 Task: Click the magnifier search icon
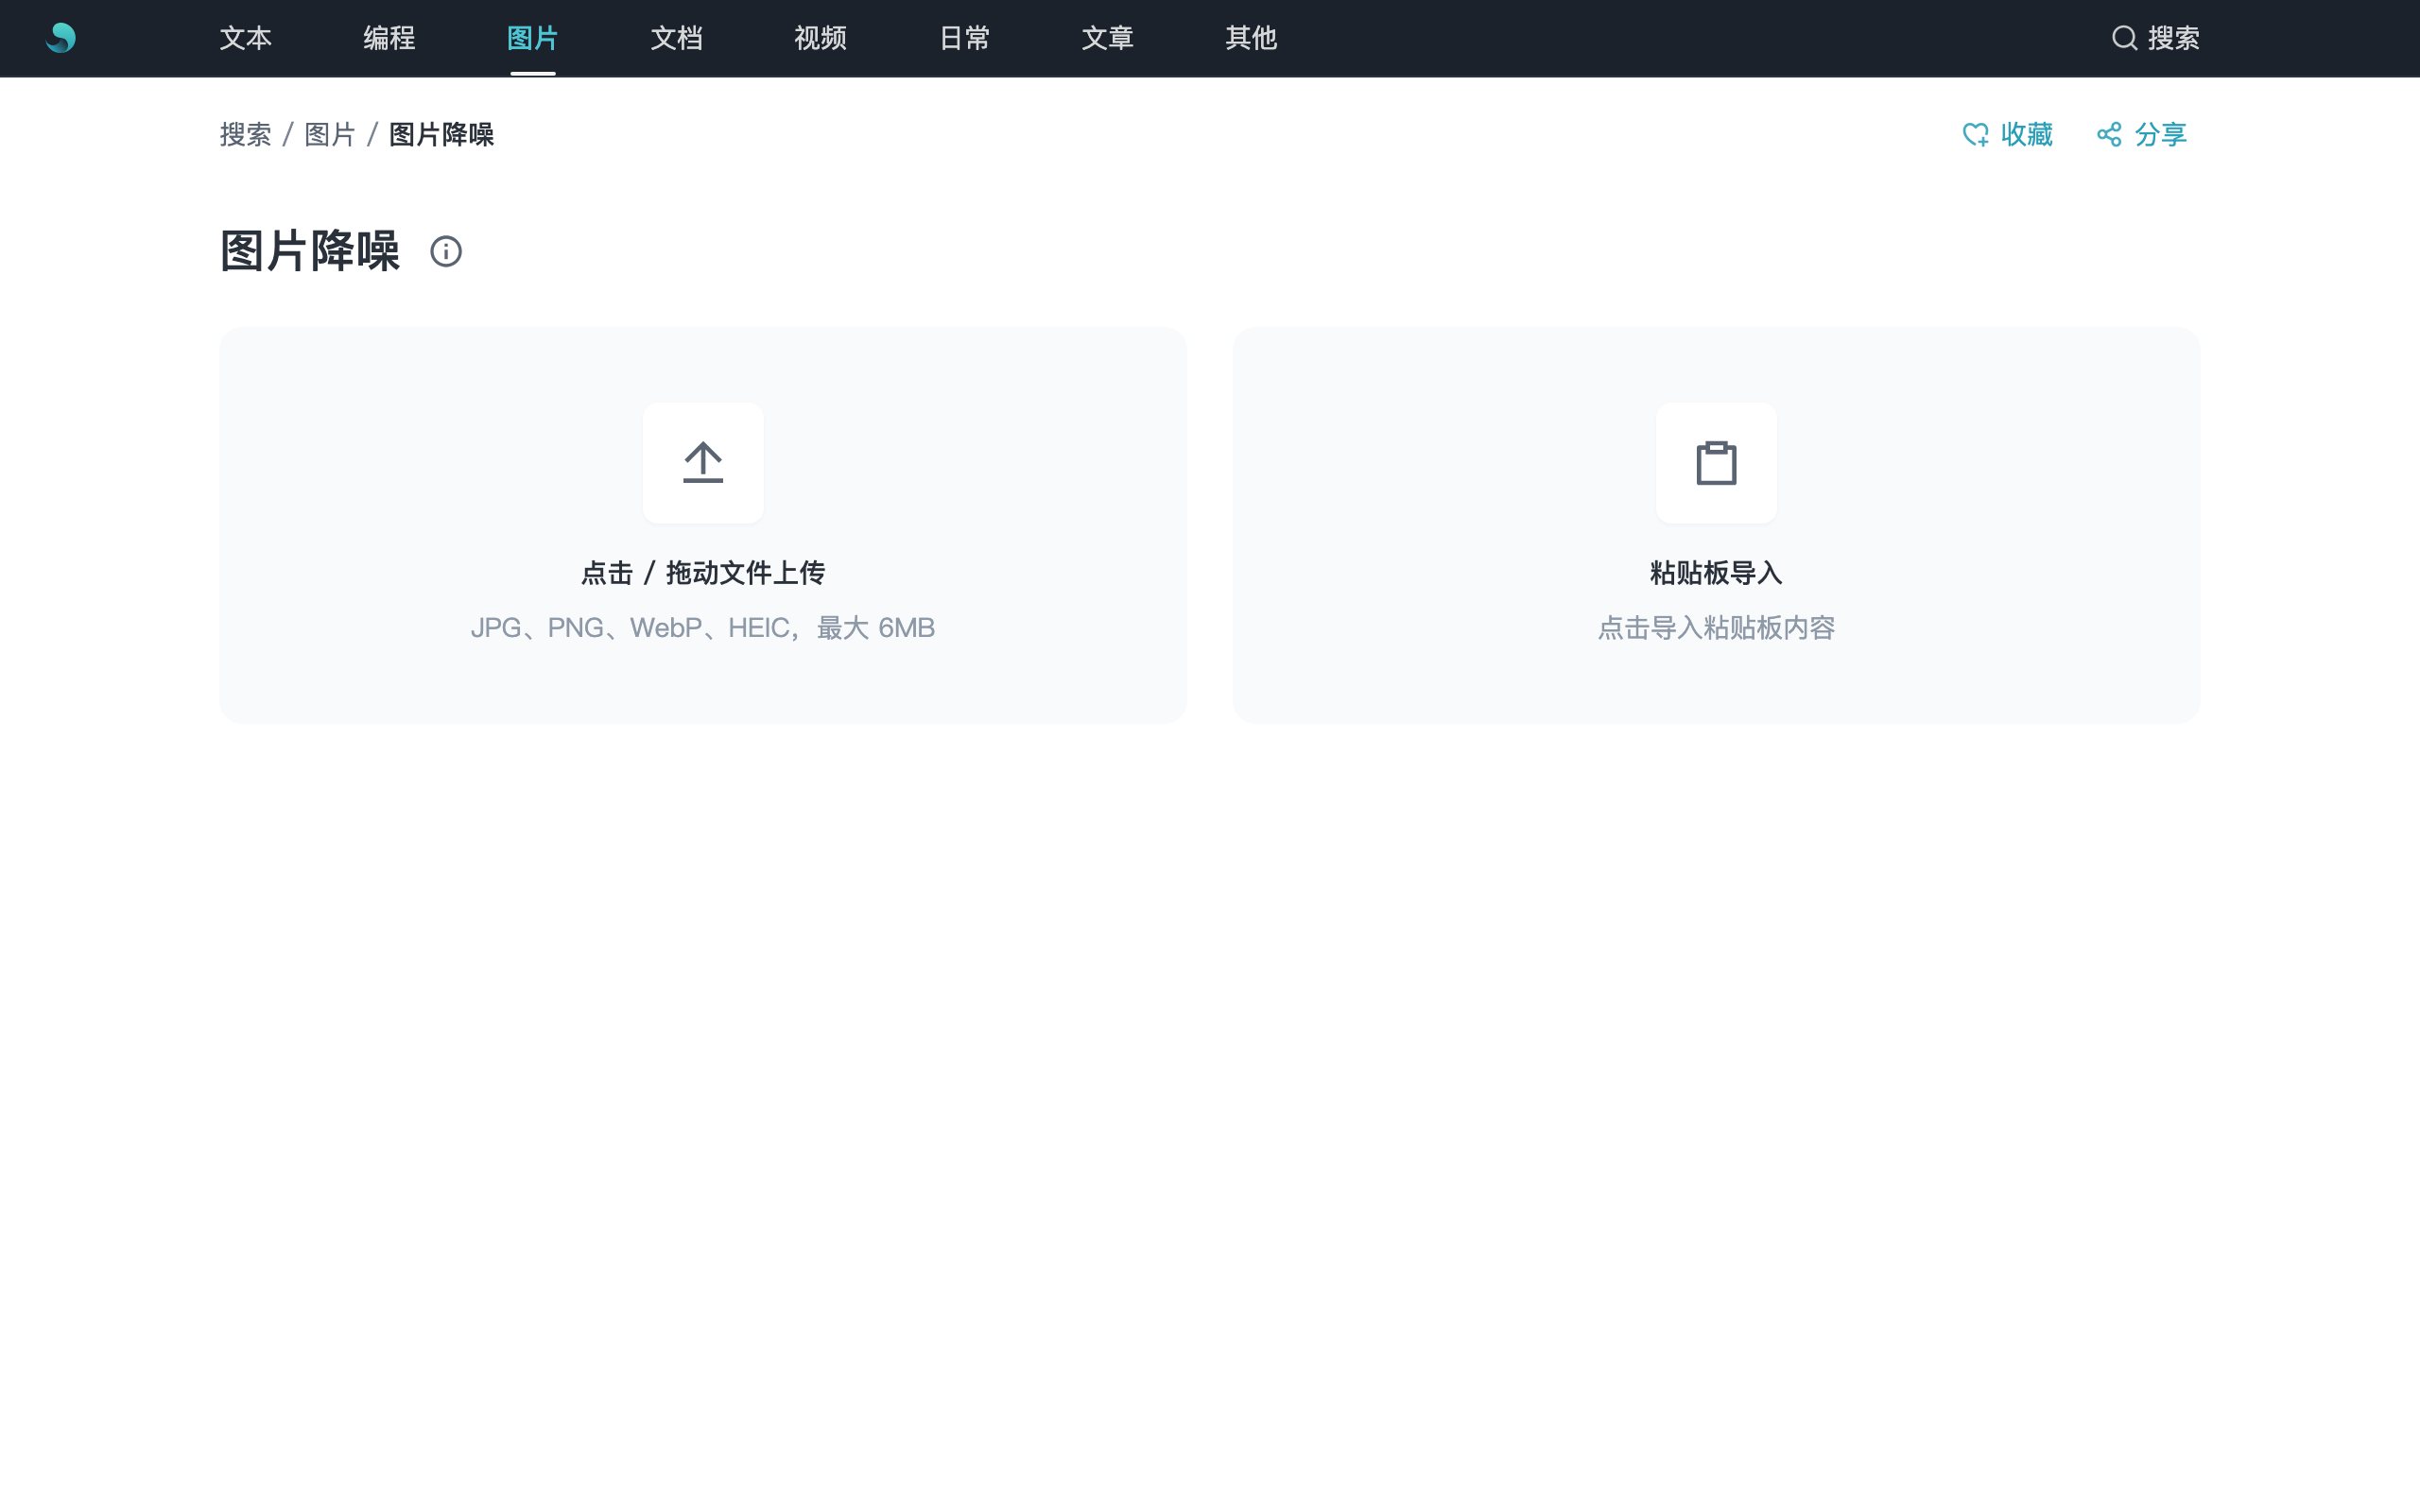[x=2124, y=38]
